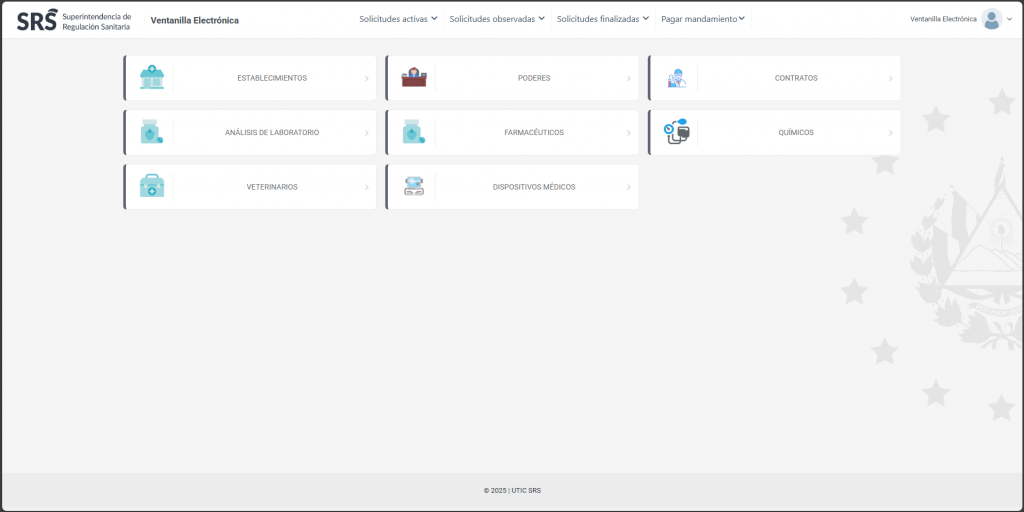Click the Veterinarios first aid kit icon
1024x512 pixels.
click(152, 187)
